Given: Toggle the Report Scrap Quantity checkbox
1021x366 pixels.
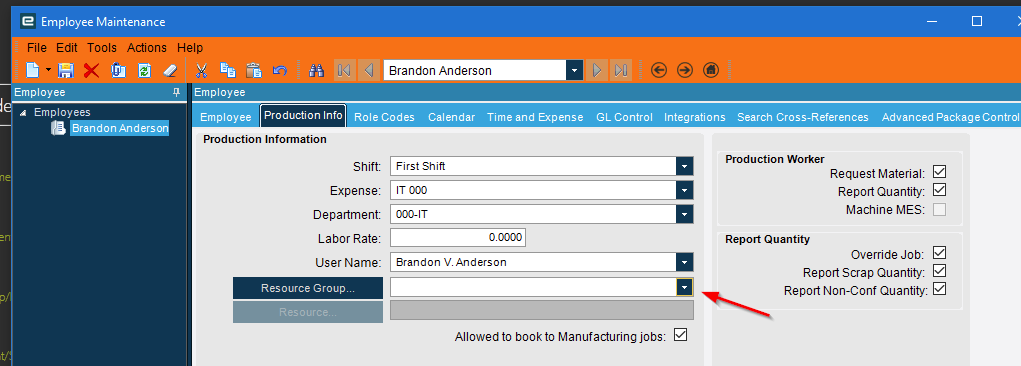Looking at the screenshot, I should point(939,271).
